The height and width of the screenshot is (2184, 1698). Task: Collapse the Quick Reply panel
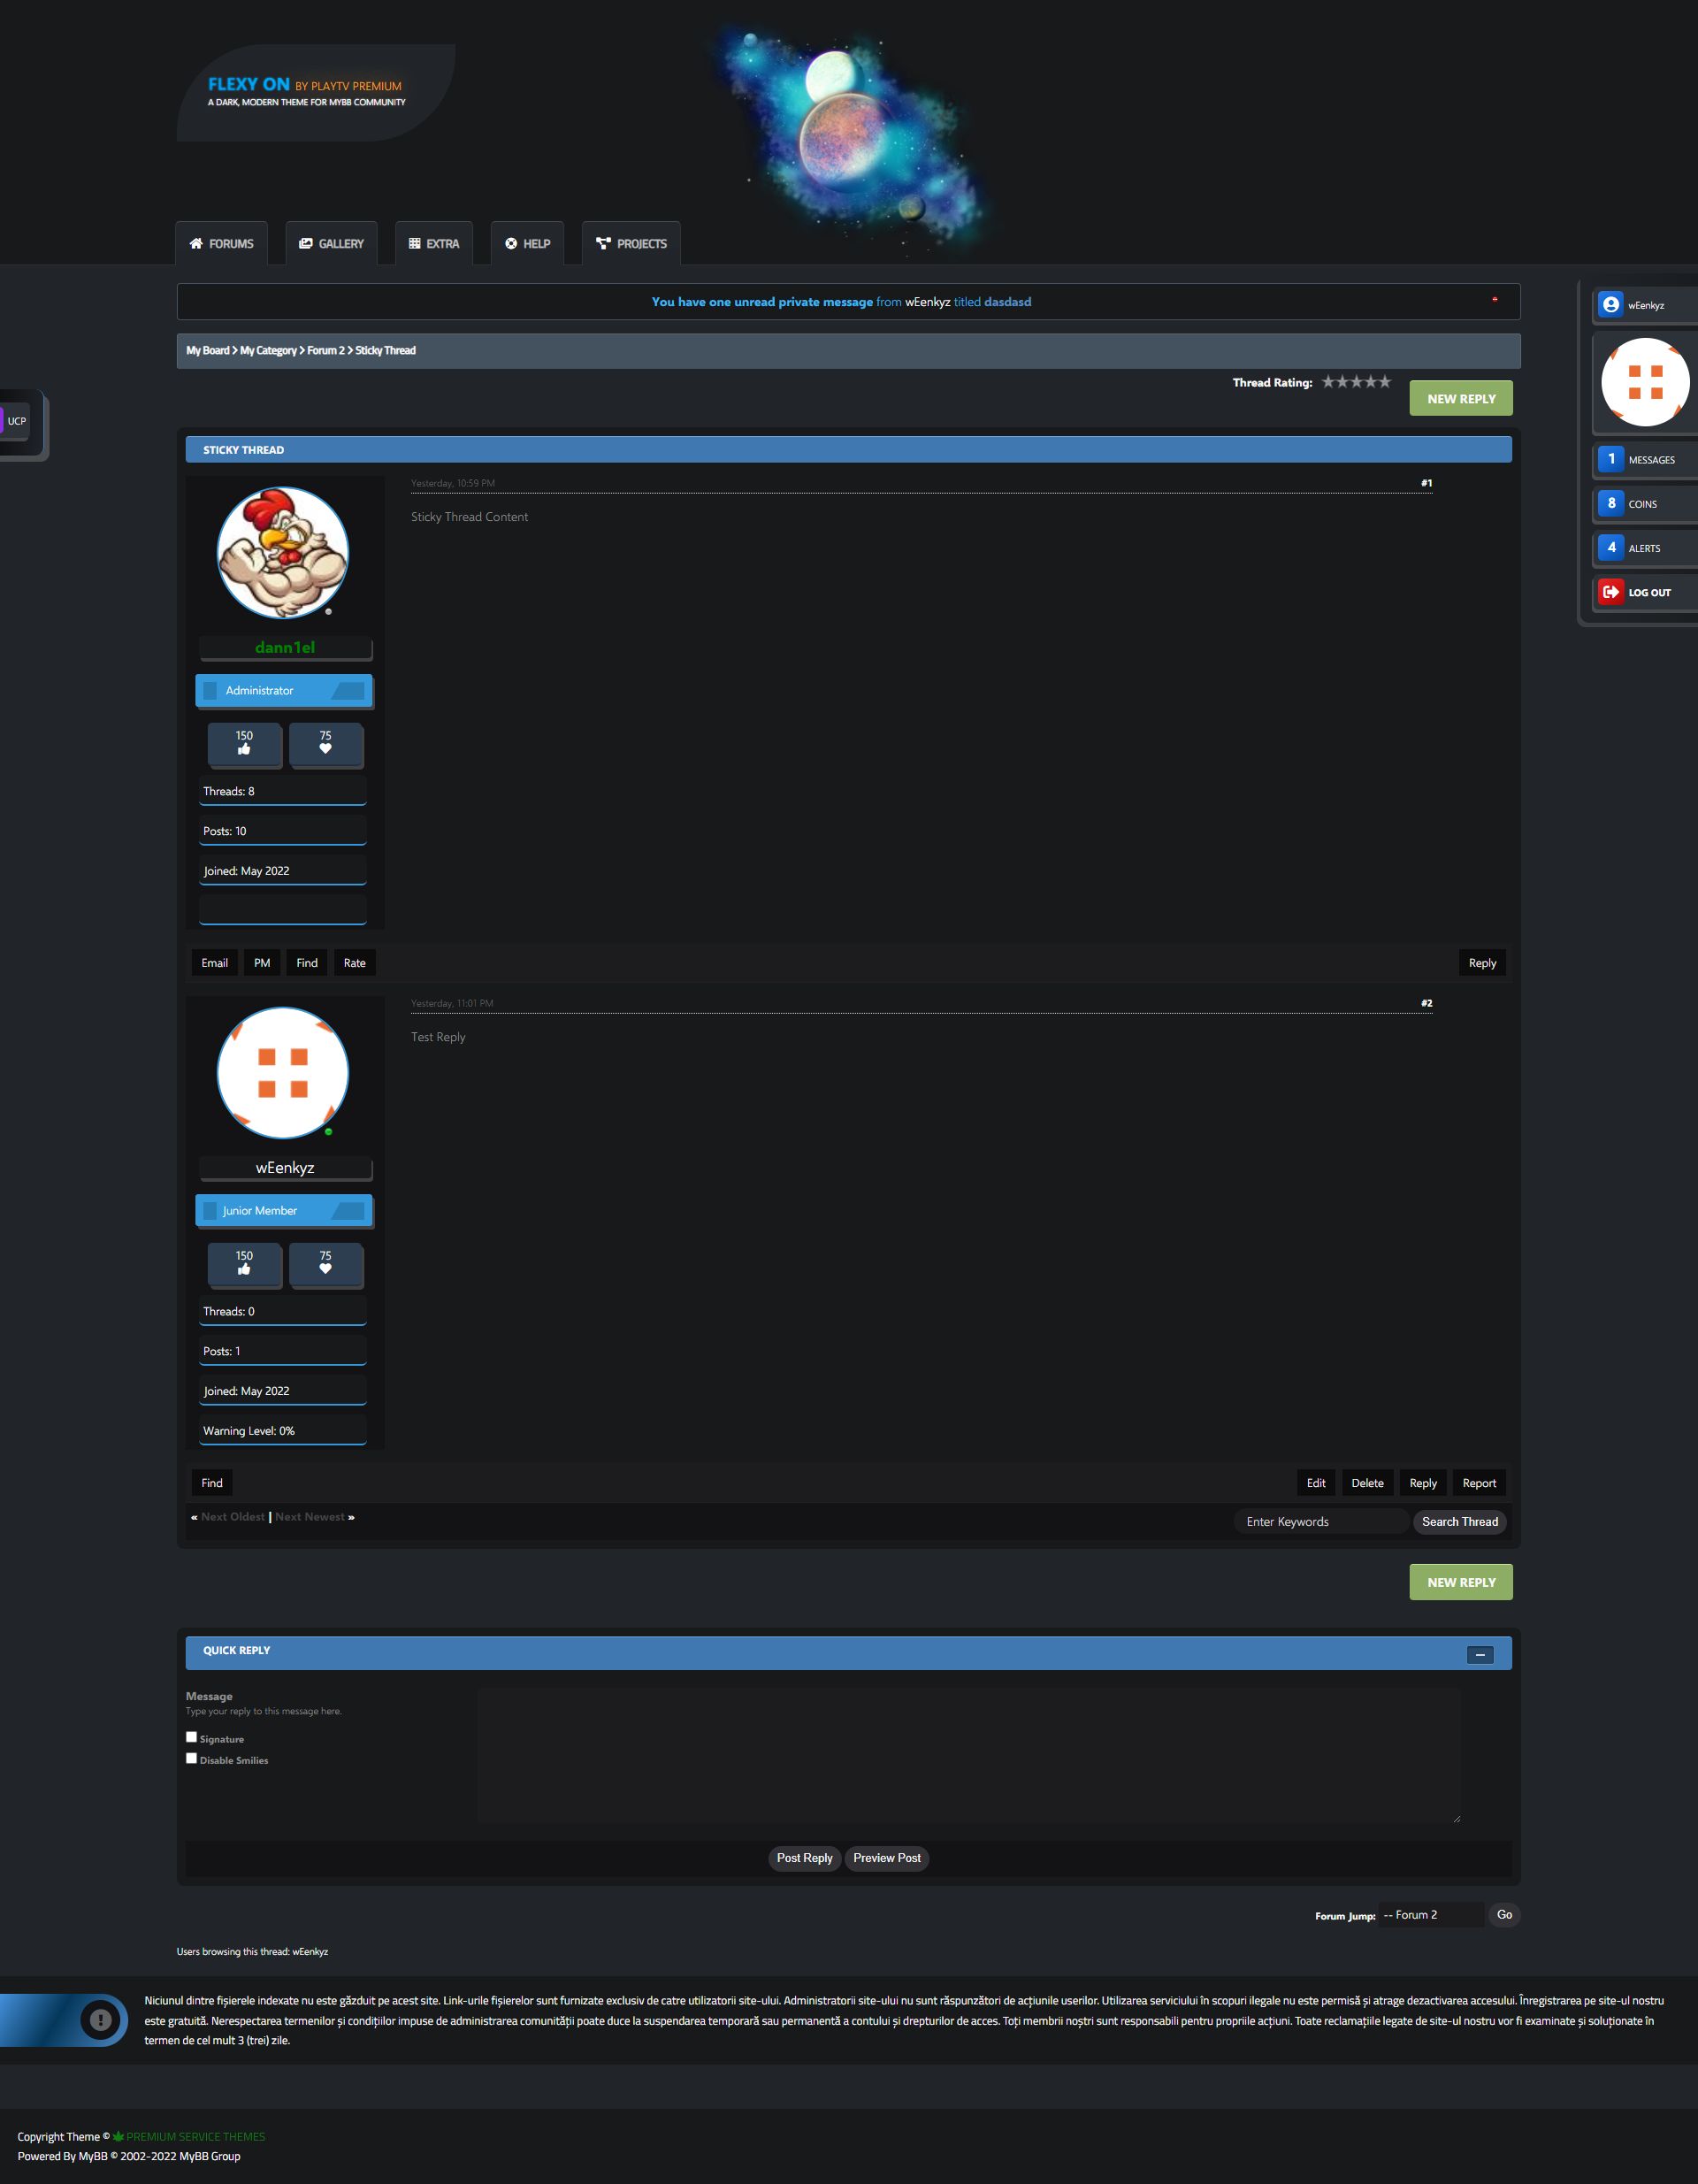point(1479,1655)
